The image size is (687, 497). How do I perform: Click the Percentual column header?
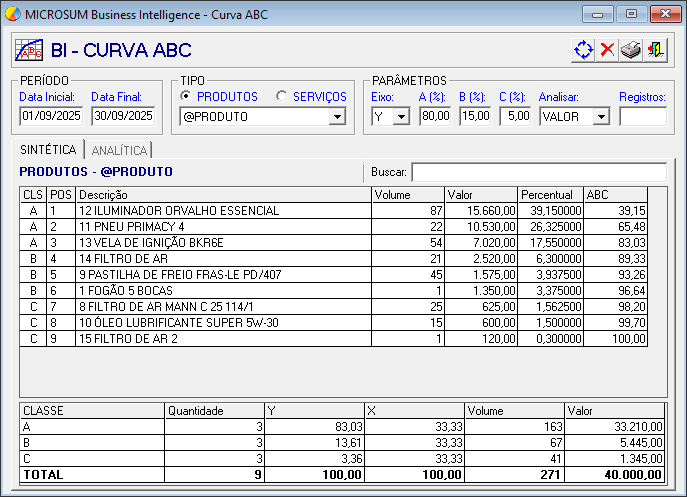coord(551,195)
